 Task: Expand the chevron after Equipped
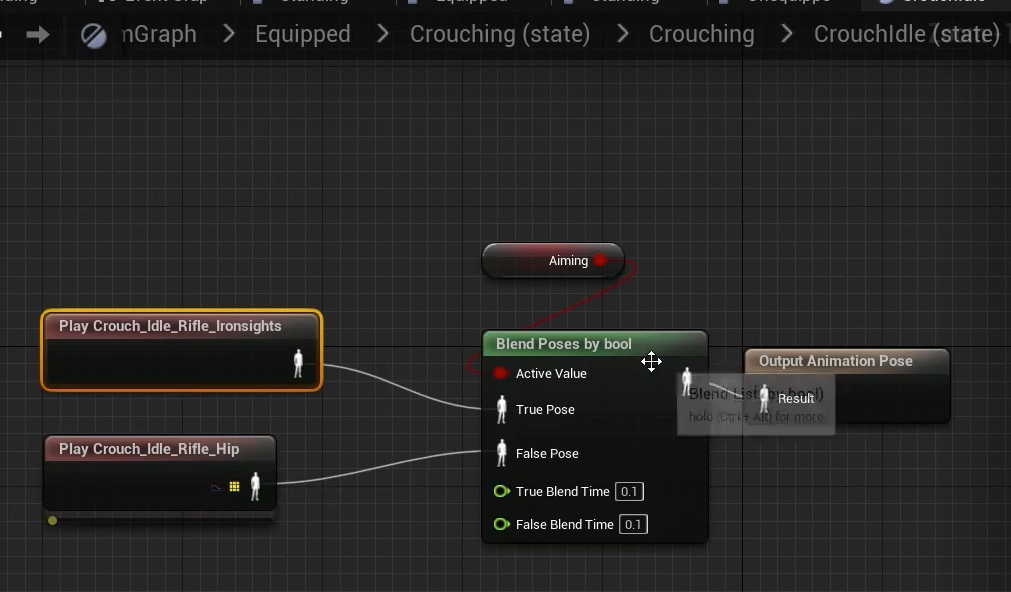382,34
